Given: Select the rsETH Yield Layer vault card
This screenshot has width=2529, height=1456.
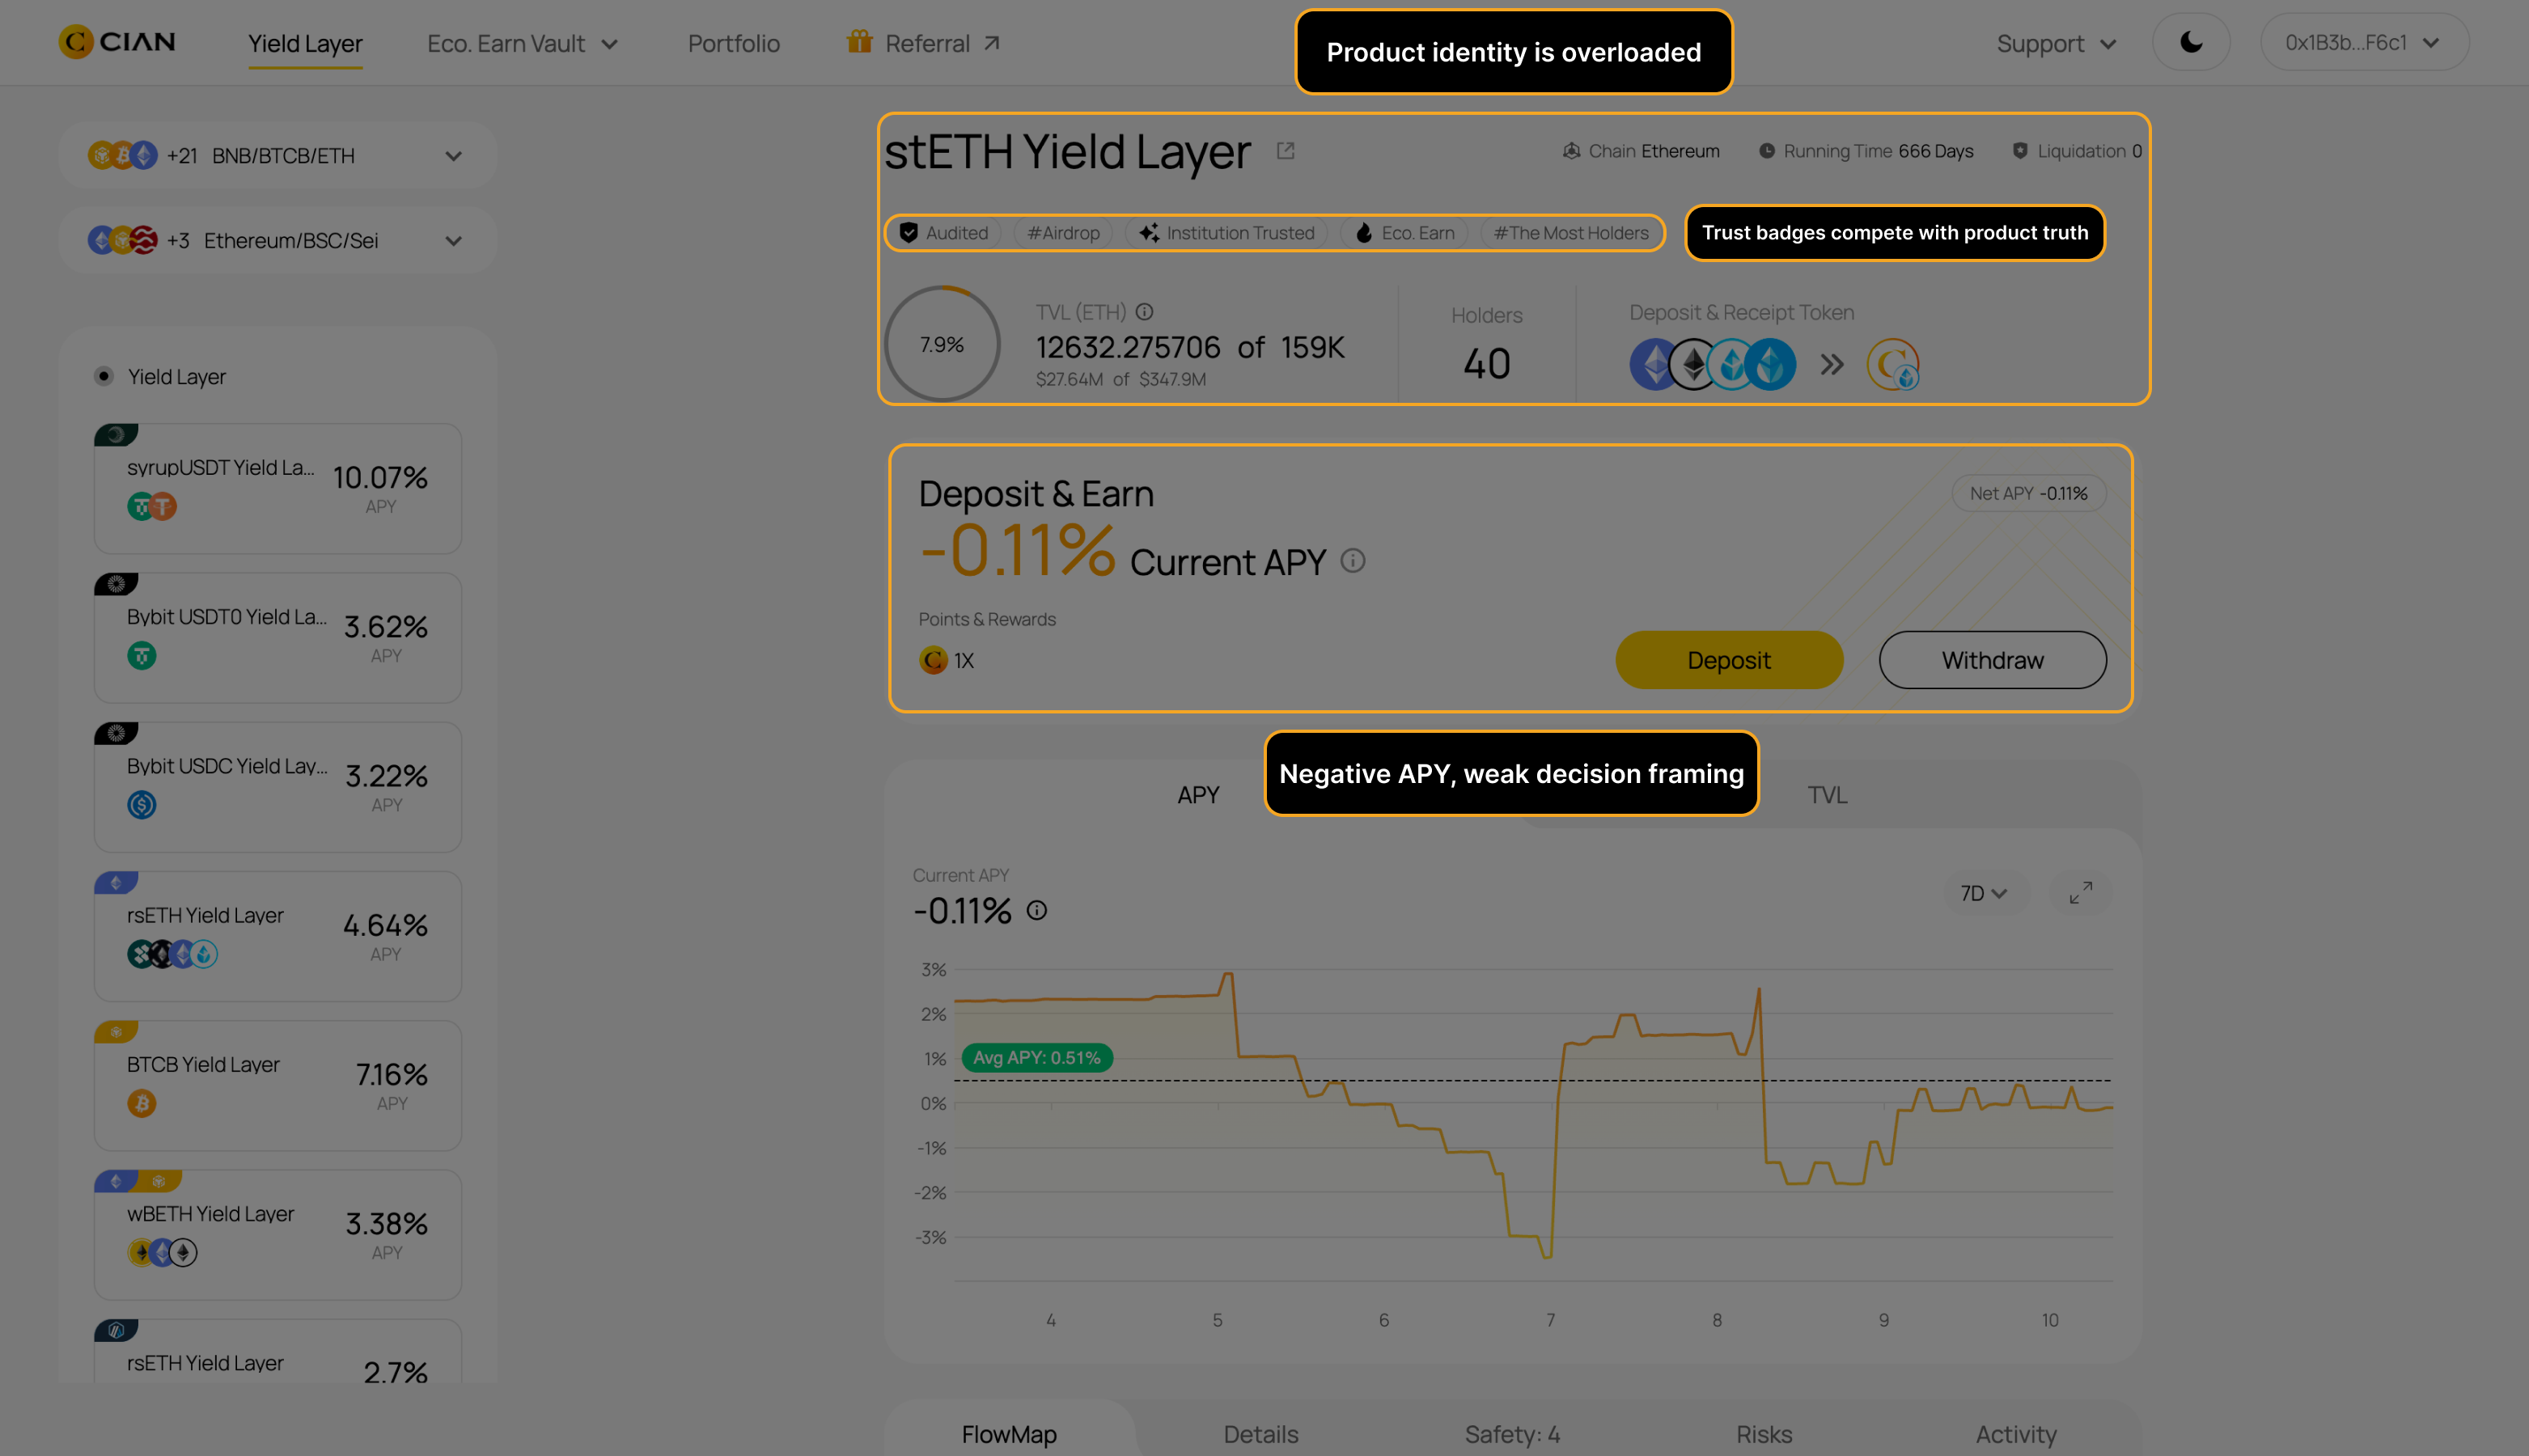Looking at the screenshot, I should [x=277, y=935].
